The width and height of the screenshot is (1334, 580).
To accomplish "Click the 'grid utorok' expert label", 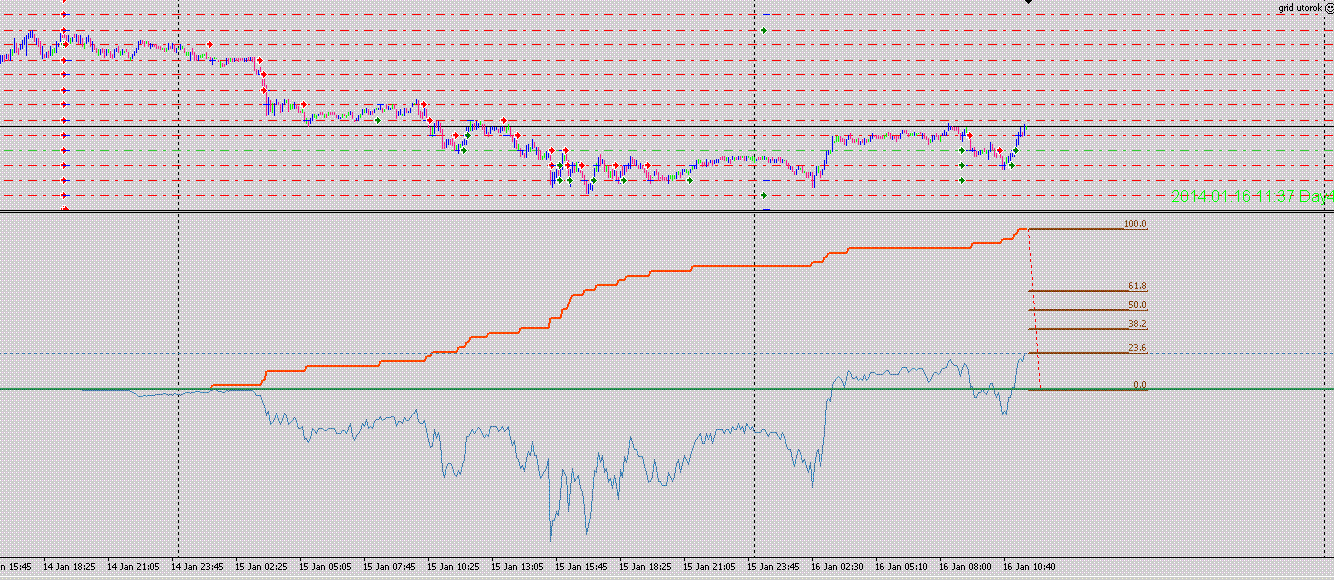I will click(x=1299, y=8).
